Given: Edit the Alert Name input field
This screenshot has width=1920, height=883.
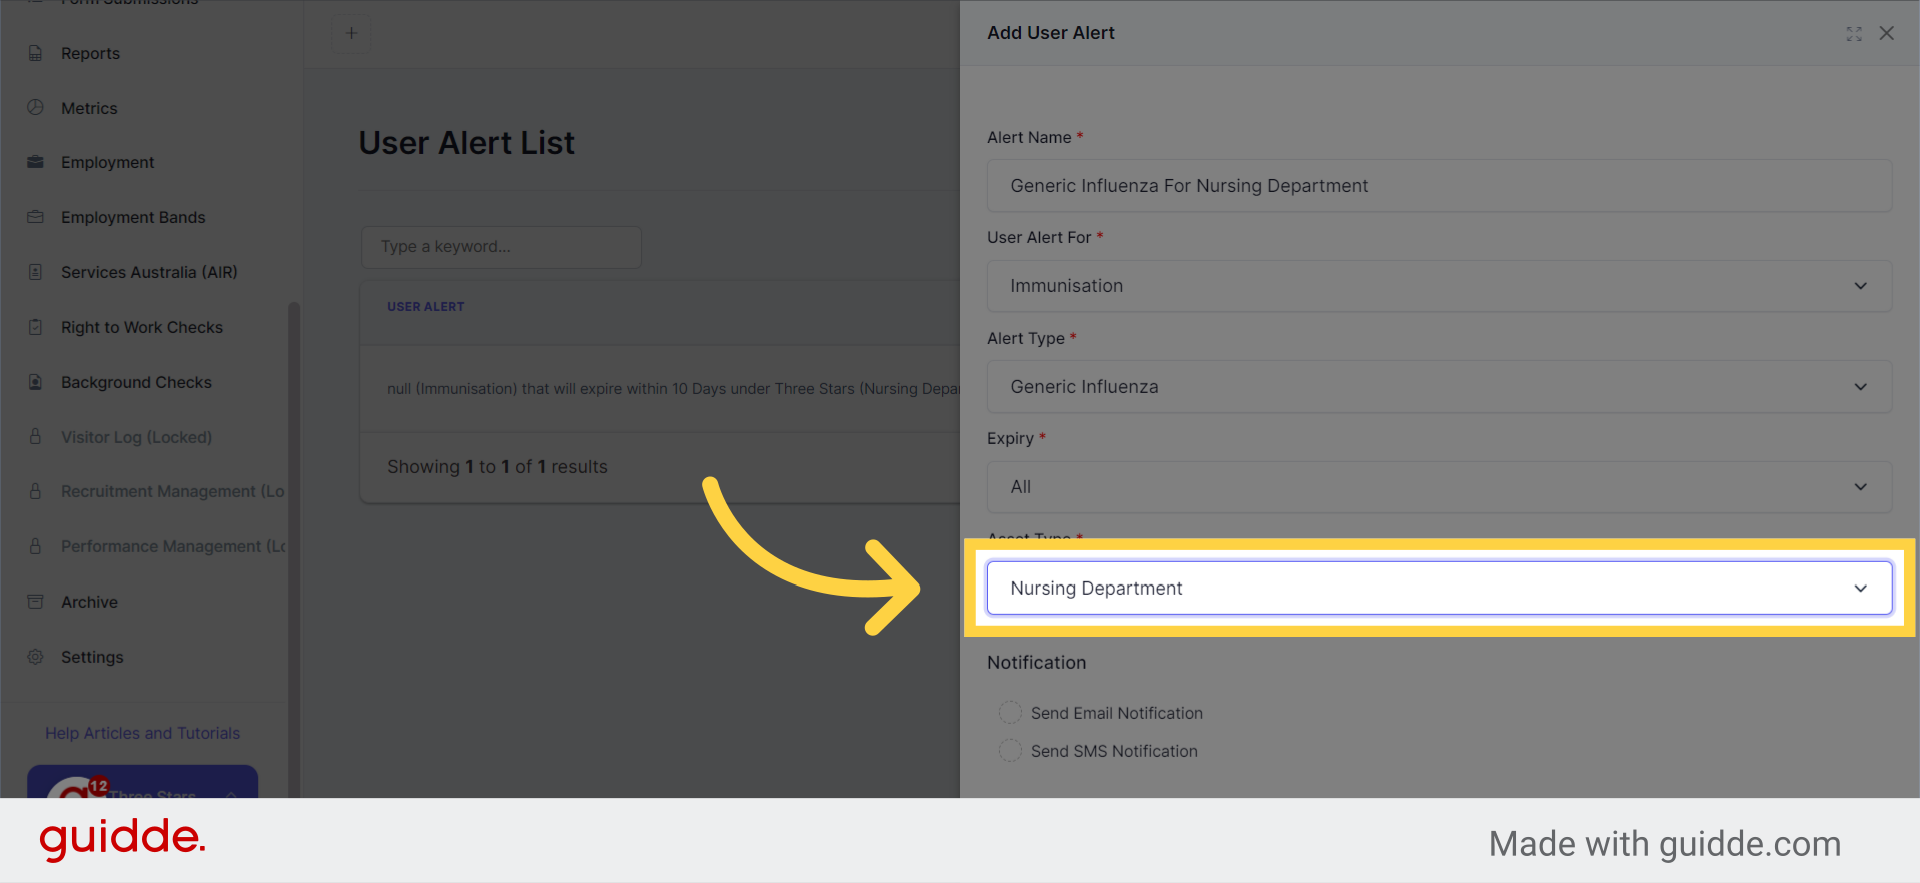Looking at the screenshot, I should pos(1439,186).
